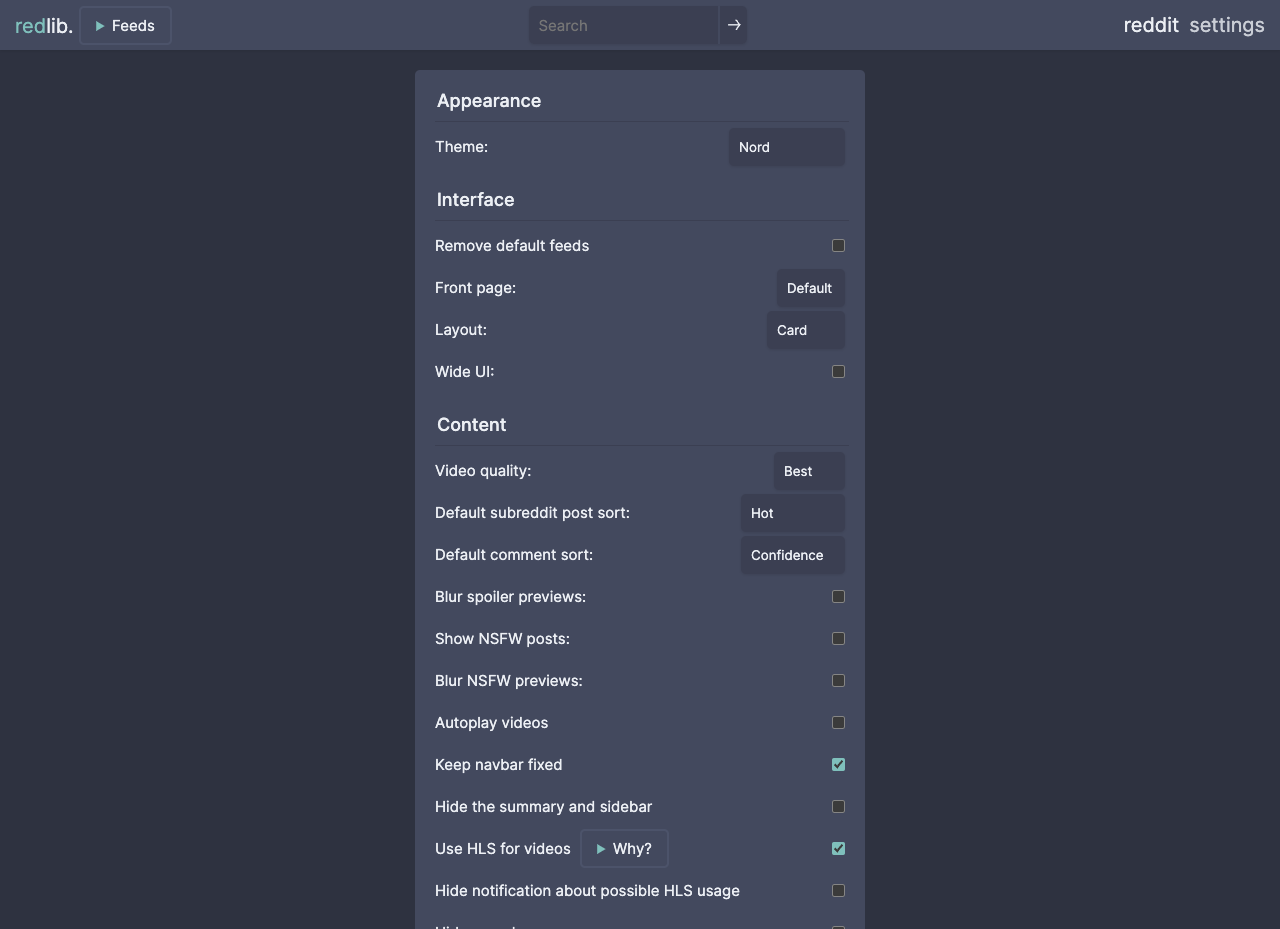Enable the Wide UI checkbox

tap(838, 371)
